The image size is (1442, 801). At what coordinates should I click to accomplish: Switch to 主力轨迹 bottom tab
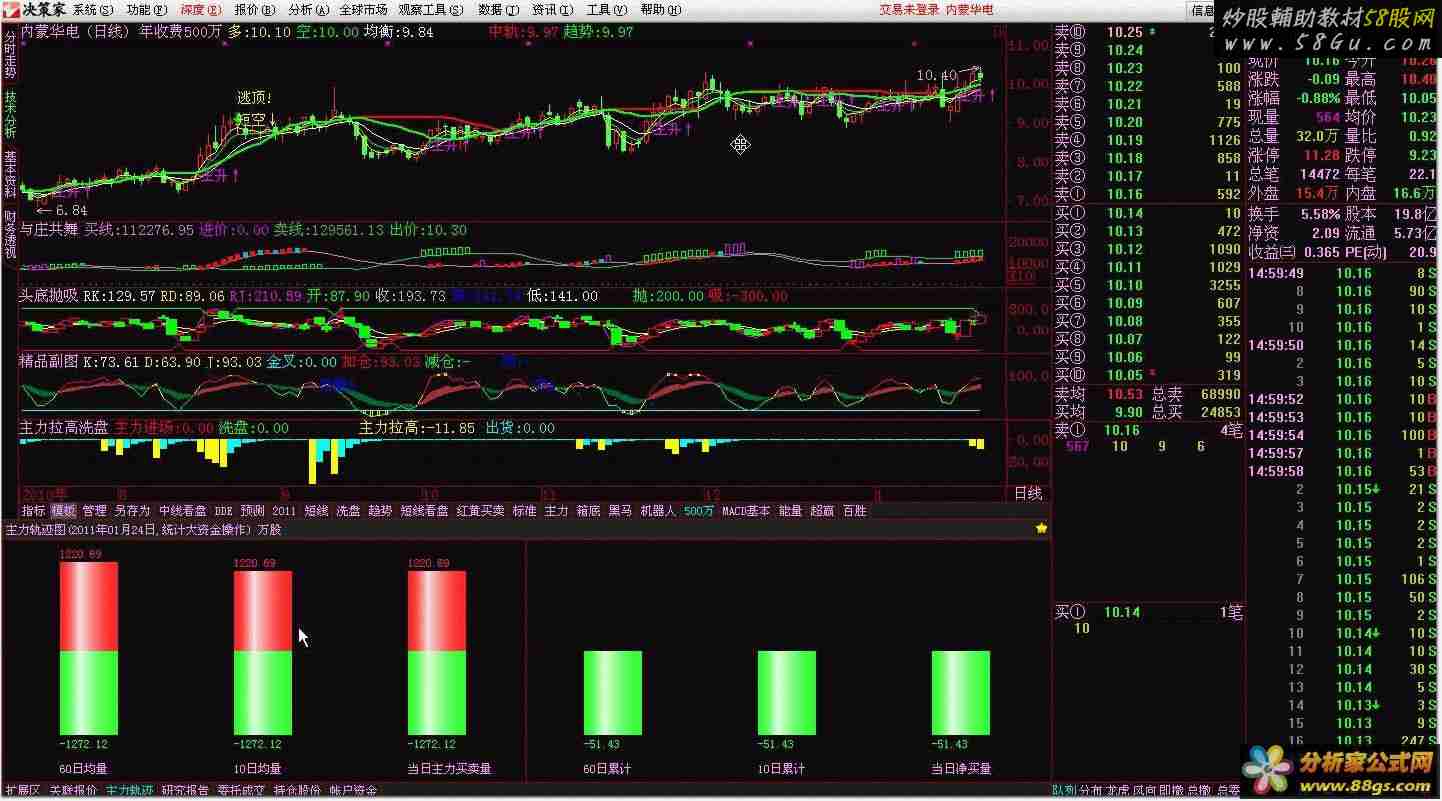coord(129,791)
